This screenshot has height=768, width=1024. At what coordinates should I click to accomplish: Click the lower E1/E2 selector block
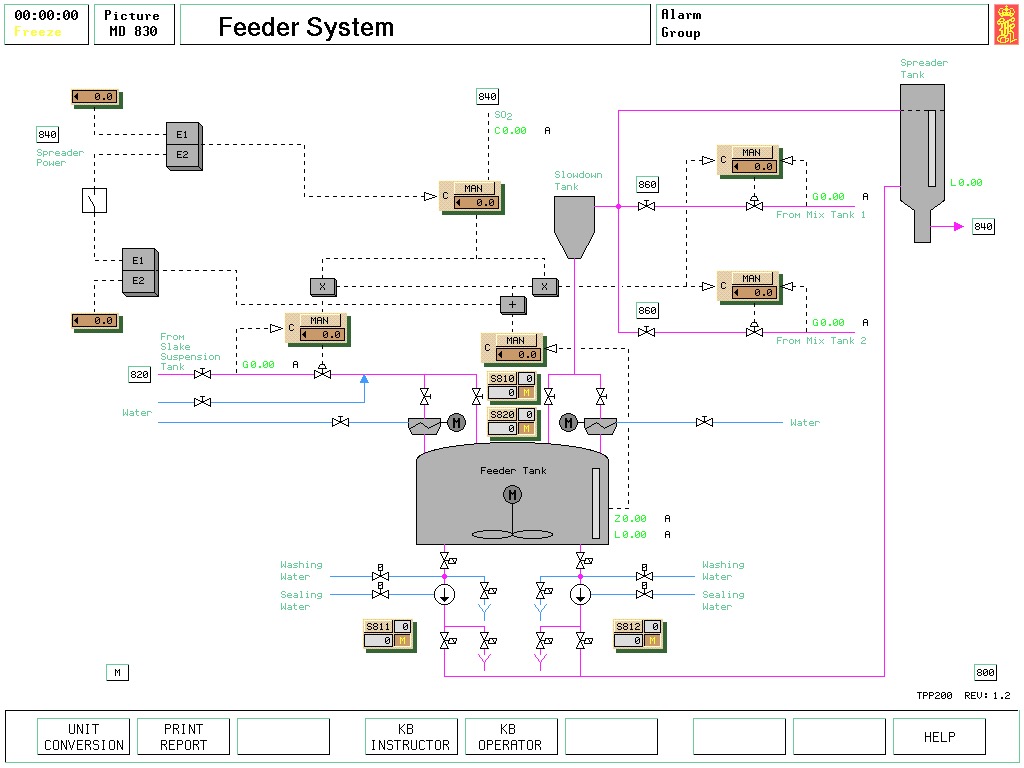pyautogui.click(x=140, y=272)
